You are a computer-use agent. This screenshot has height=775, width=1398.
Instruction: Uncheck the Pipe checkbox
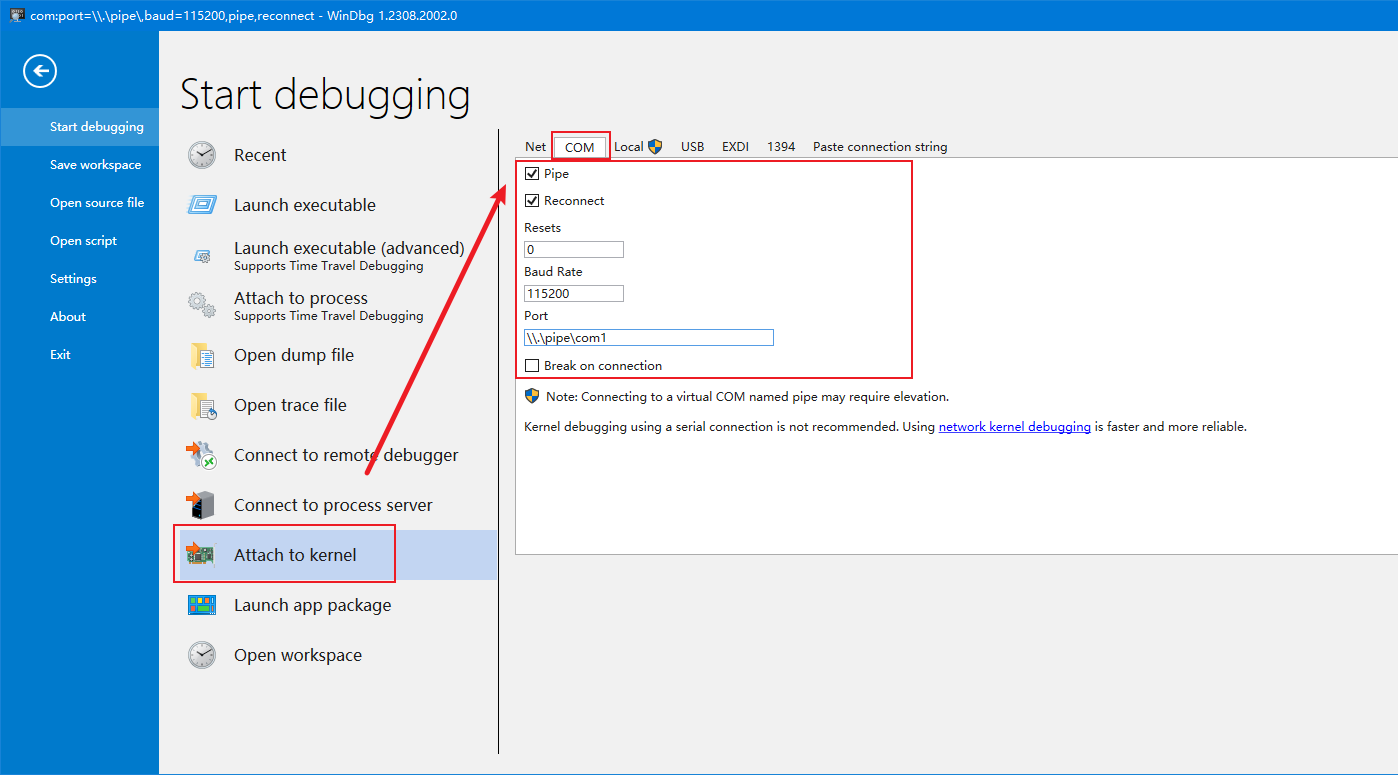[532, 174]
